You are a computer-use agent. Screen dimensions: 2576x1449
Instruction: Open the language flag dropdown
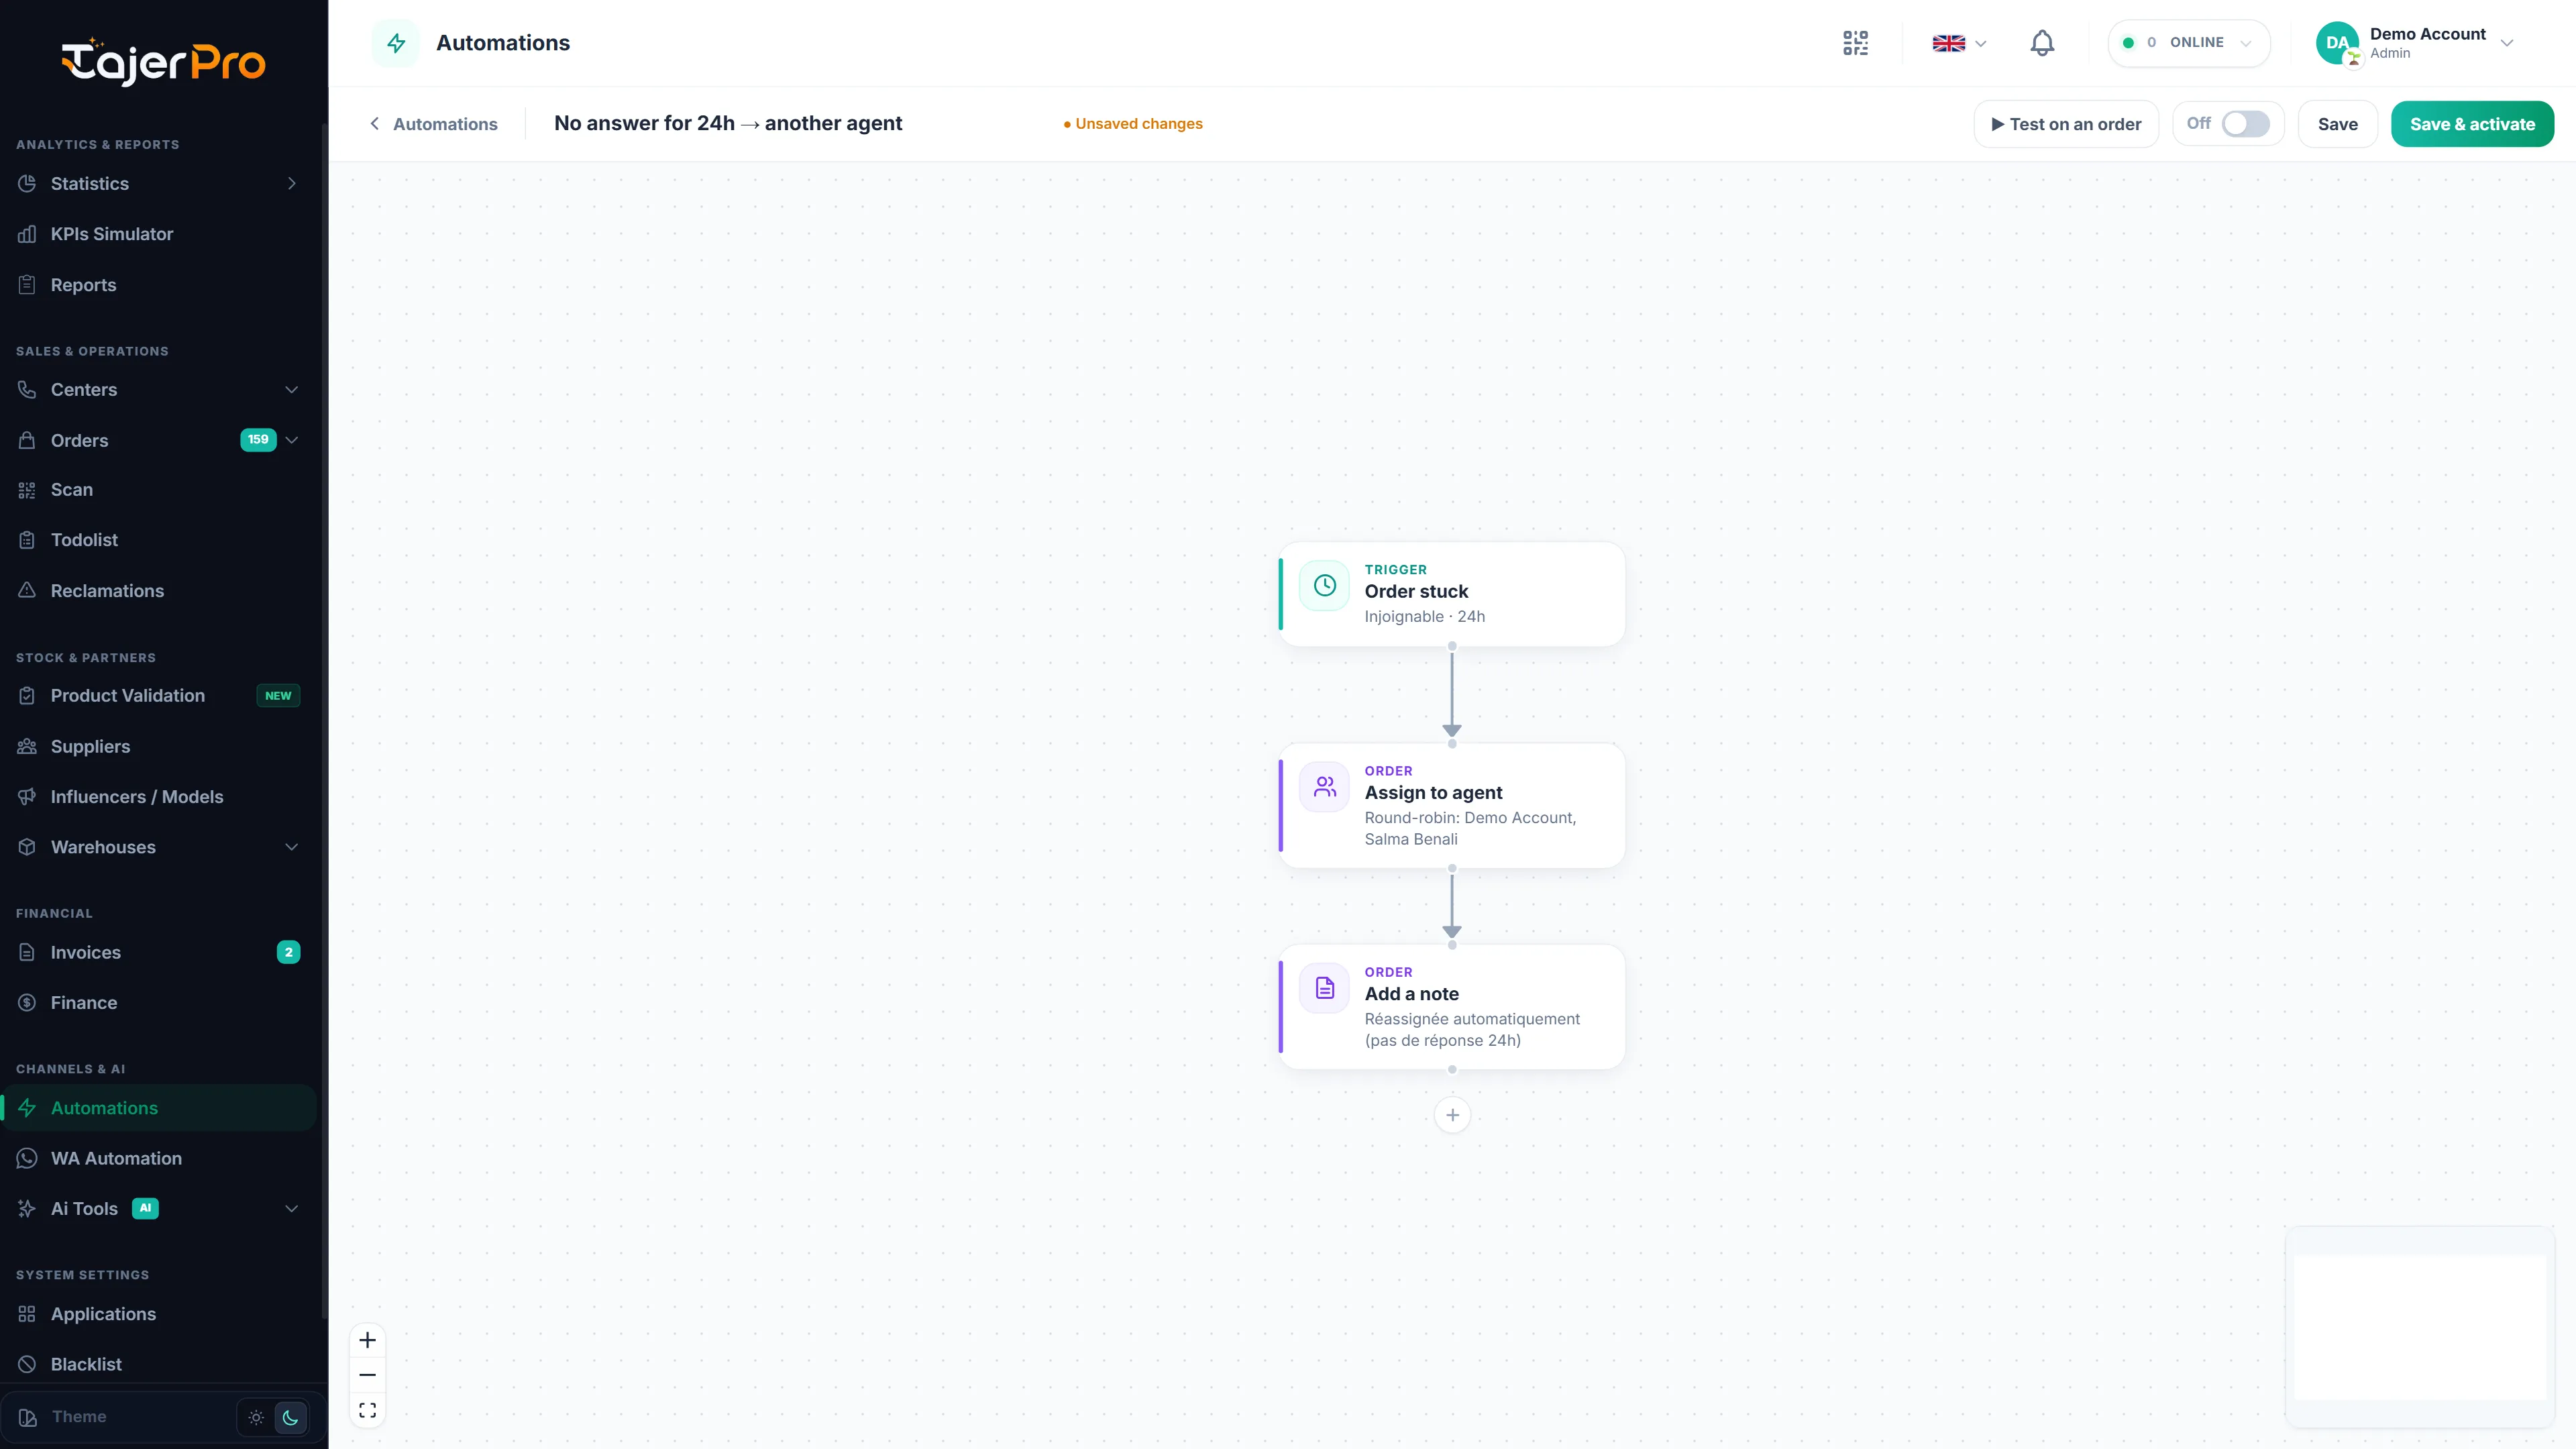point(1959,43)
